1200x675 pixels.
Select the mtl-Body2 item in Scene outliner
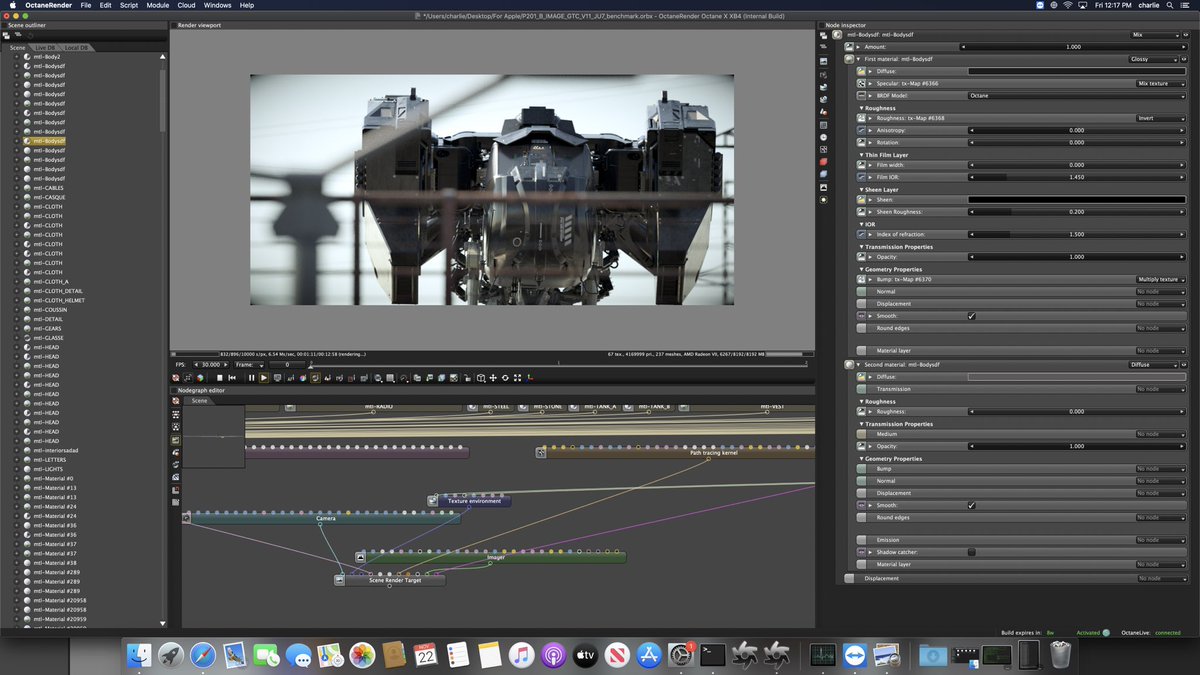pos(46,56)
